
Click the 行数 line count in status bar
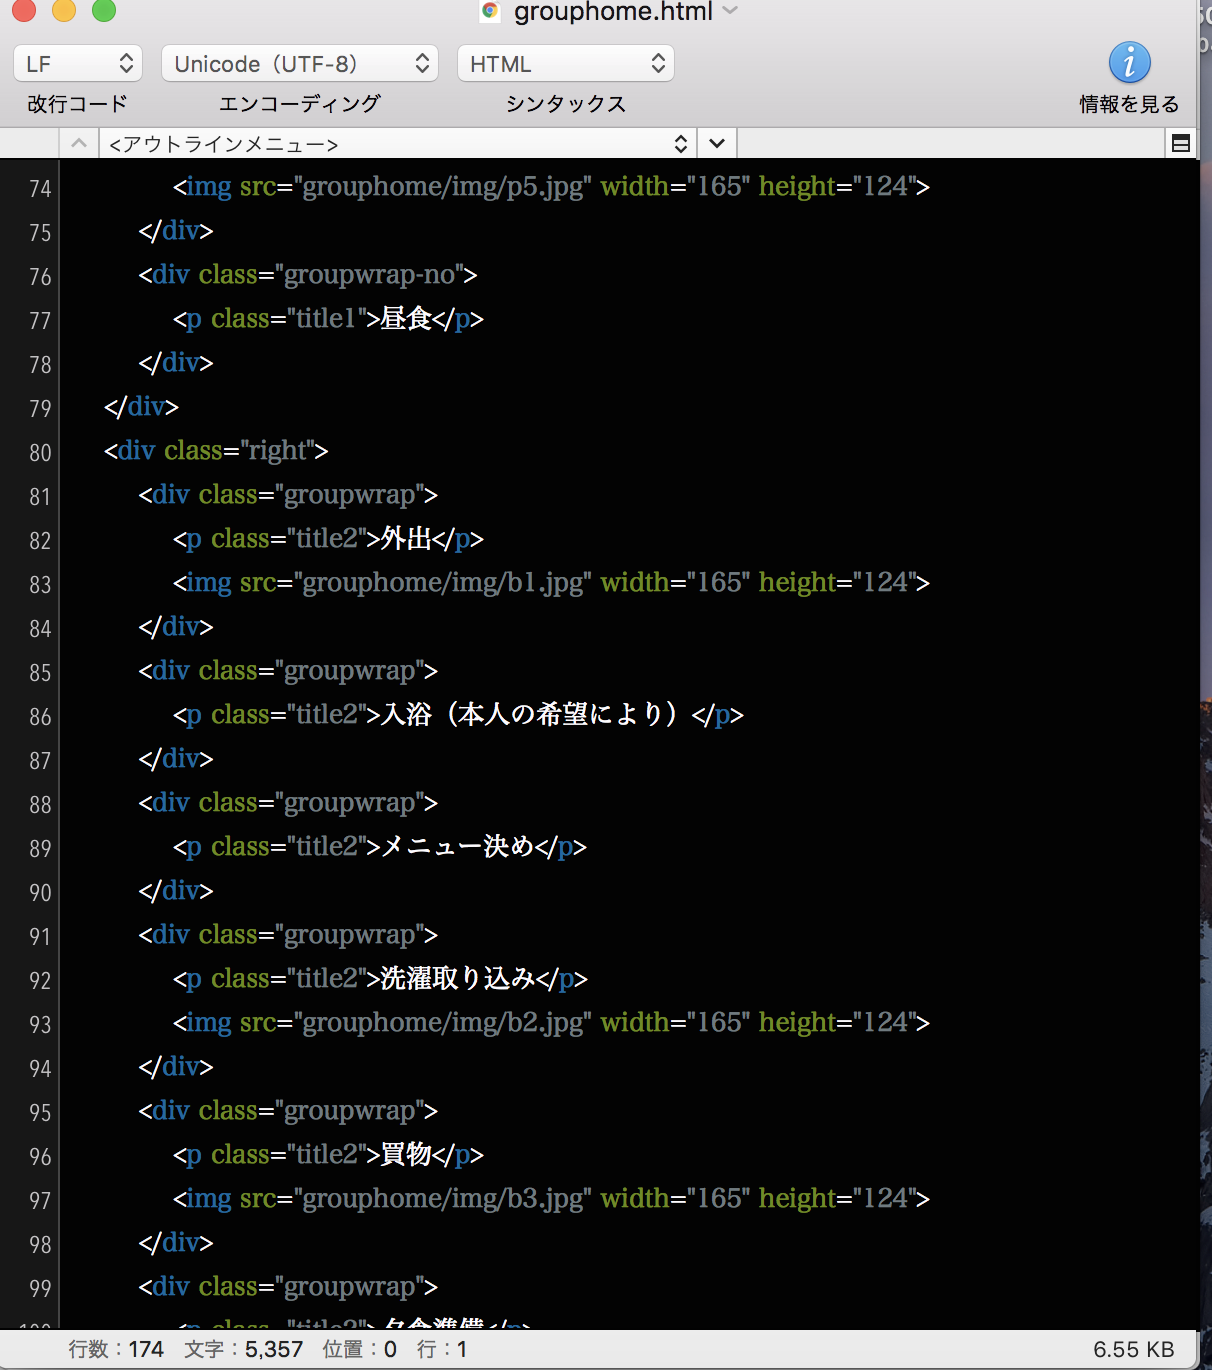click(116, 1349)
